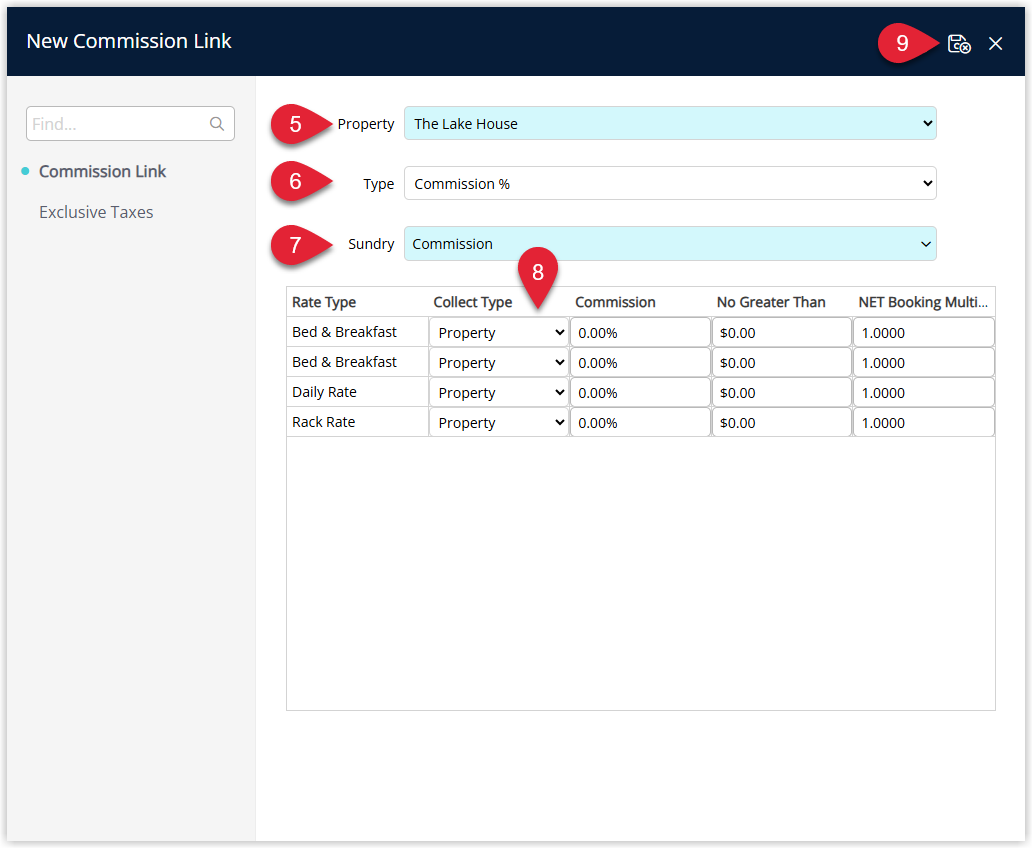
Task: Close the New Commission Link dialog
Action: pyautogui.click(x=995, y=44)
